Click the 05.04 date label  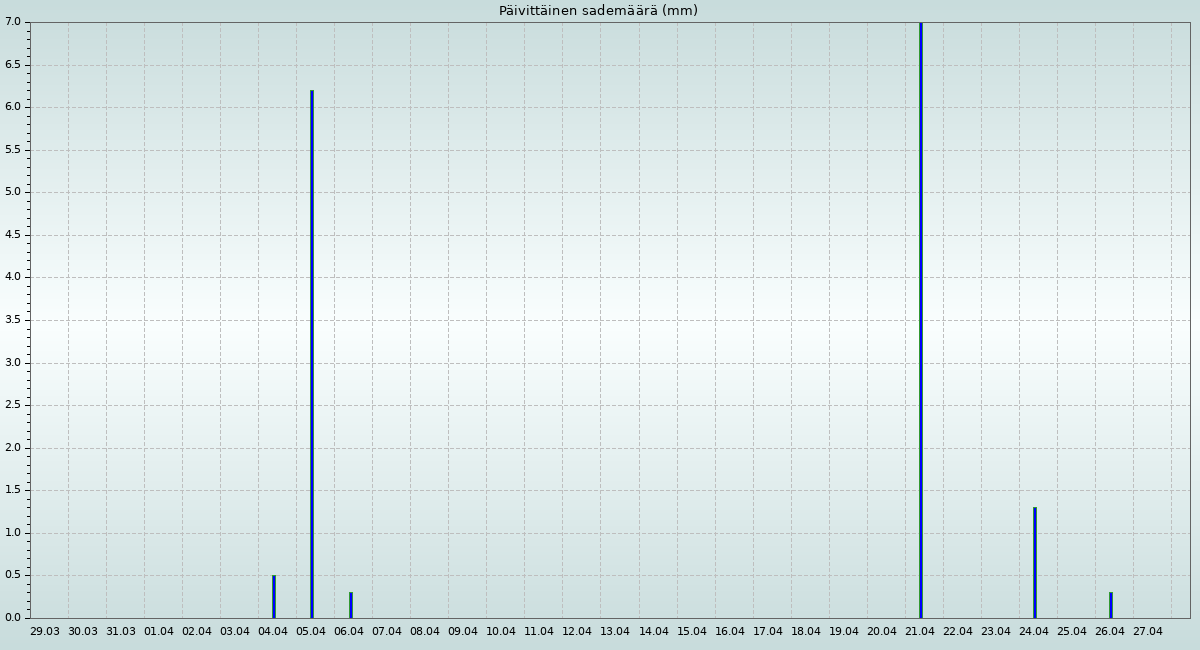click(x=311, y=631)
